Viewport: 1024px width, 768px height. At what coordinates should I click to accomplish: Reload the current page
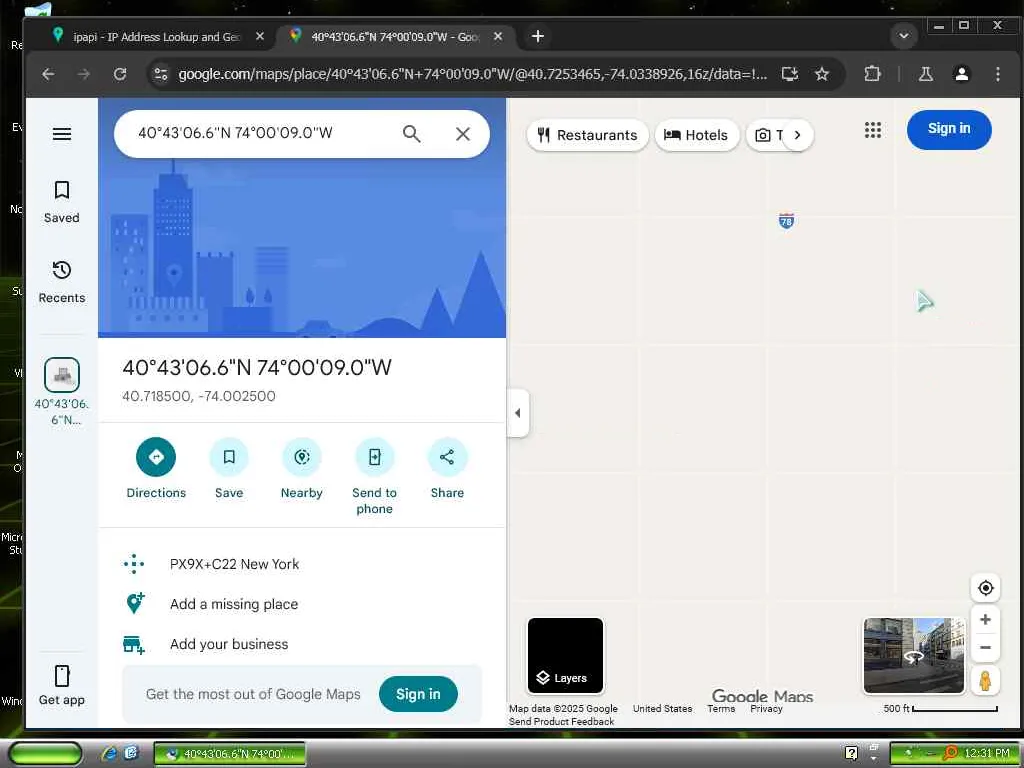pos(120,74)
